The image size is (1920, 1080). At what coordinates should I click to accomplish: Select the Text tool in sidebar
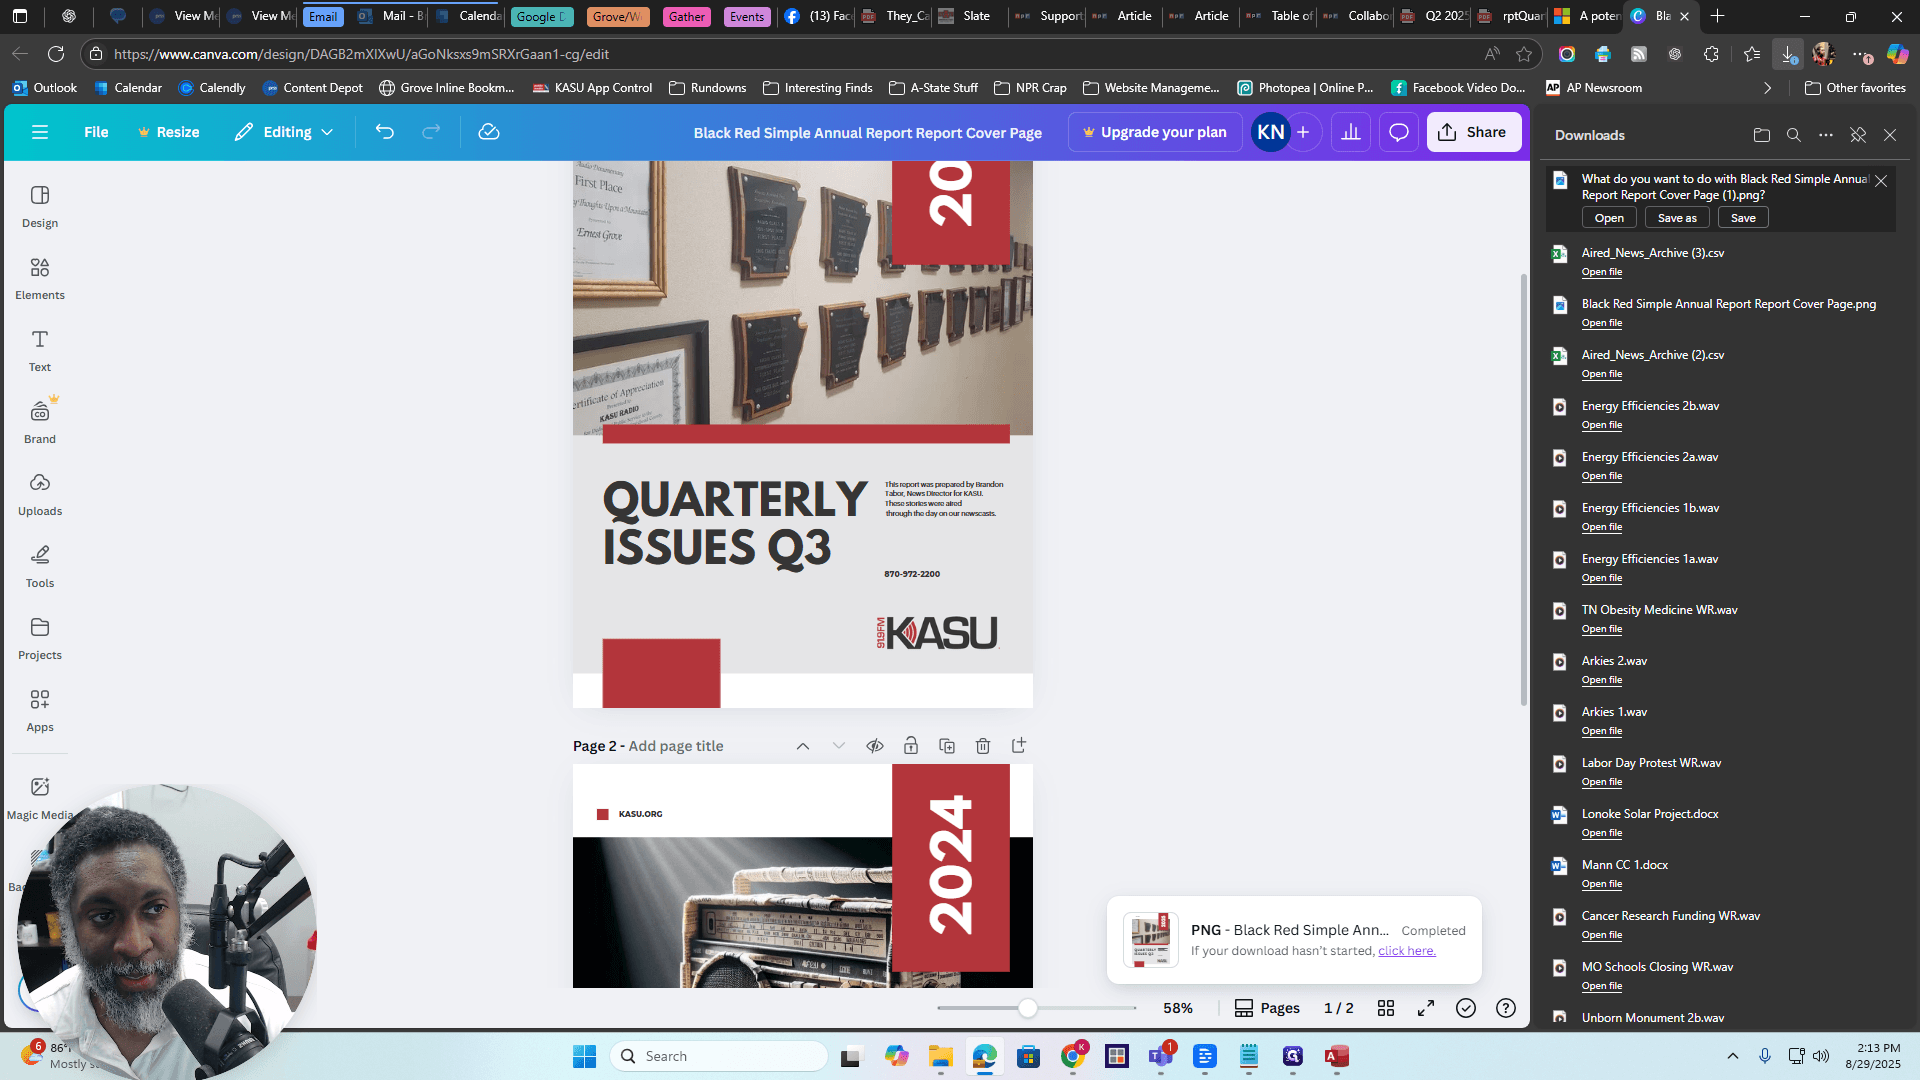tap(40, 351)
